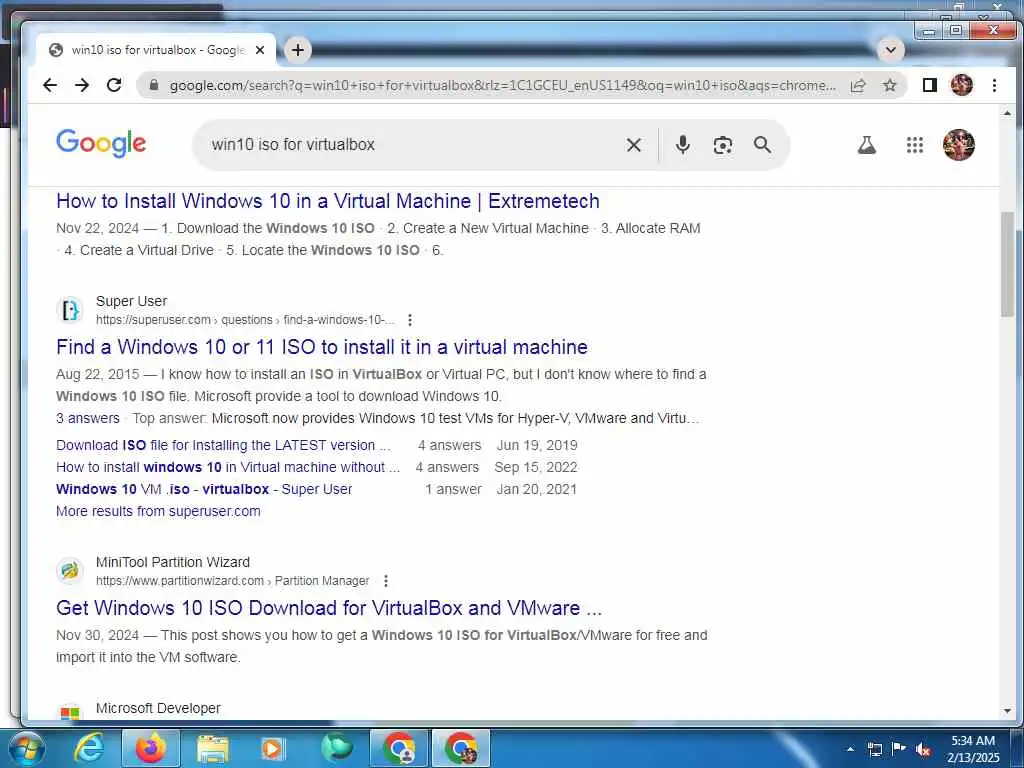Open media player from taskbar
Viewport: 1024px width, 768px height.
pyautogui.click(x=272, y=748)
